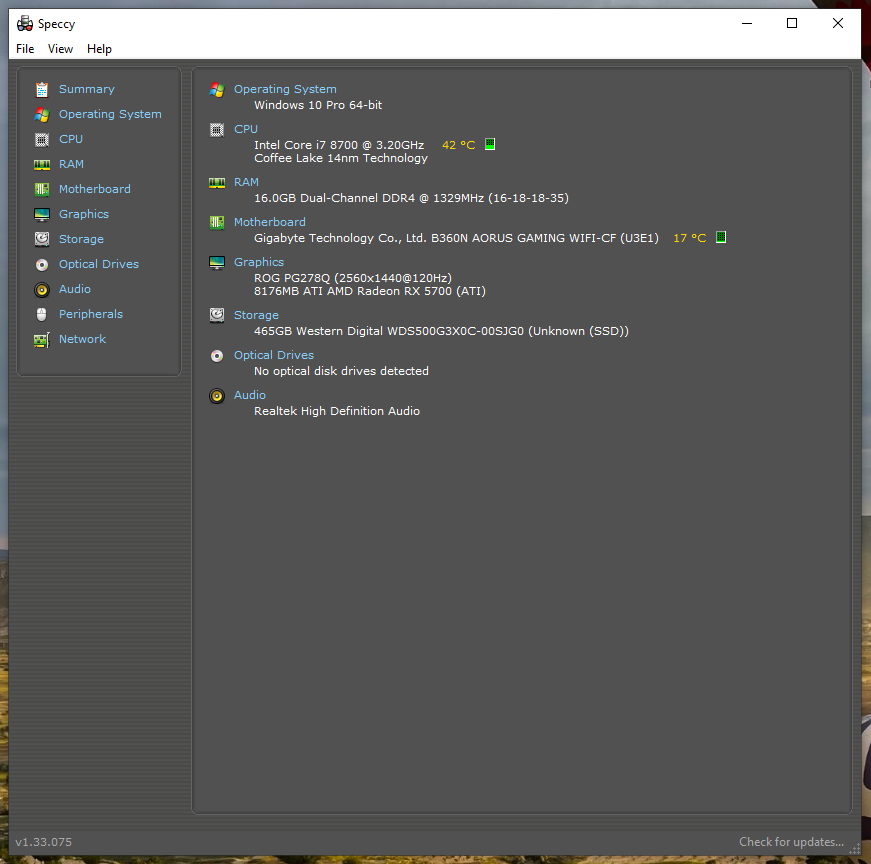Click the Storage heading in main panel
Image resolution: width=871 pixels, height=864 pixels.
(256, 315)
